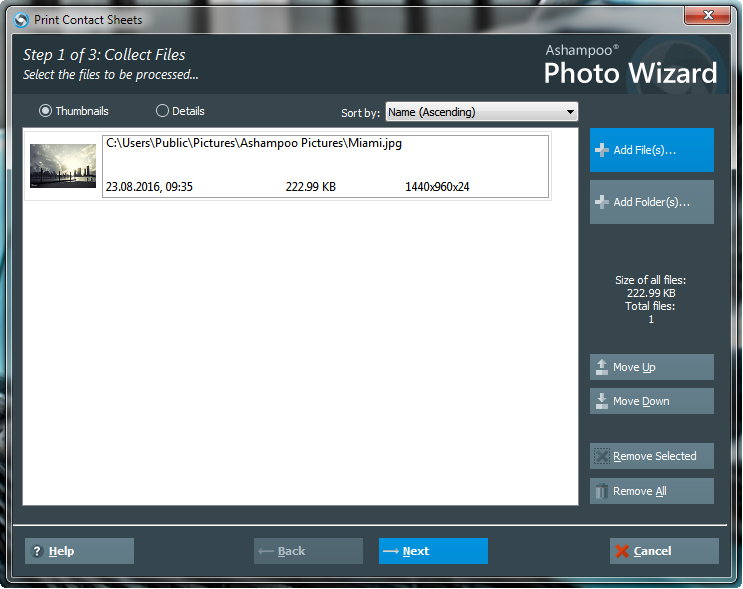Click the Miami.jpg file path entry

click(x=253, y=143)
